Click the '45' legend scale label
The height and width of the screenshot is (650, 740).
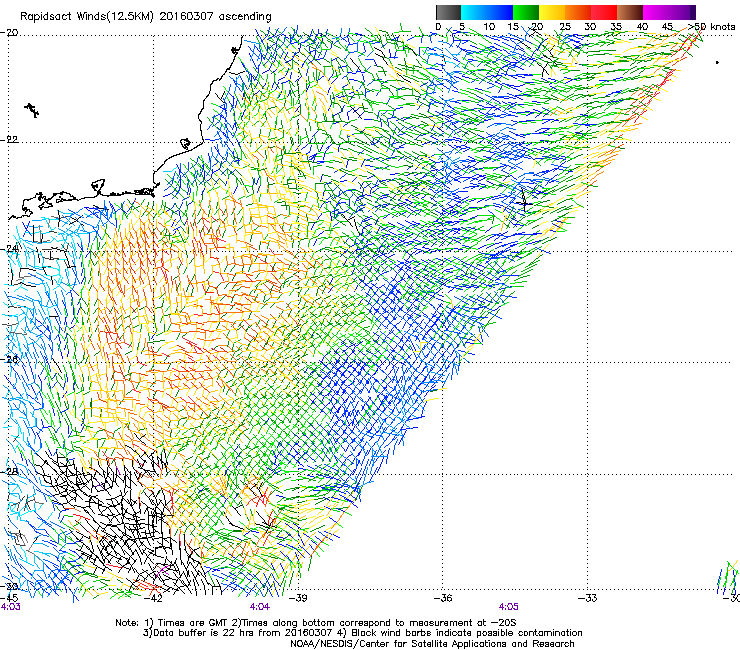tap(667, 27)
